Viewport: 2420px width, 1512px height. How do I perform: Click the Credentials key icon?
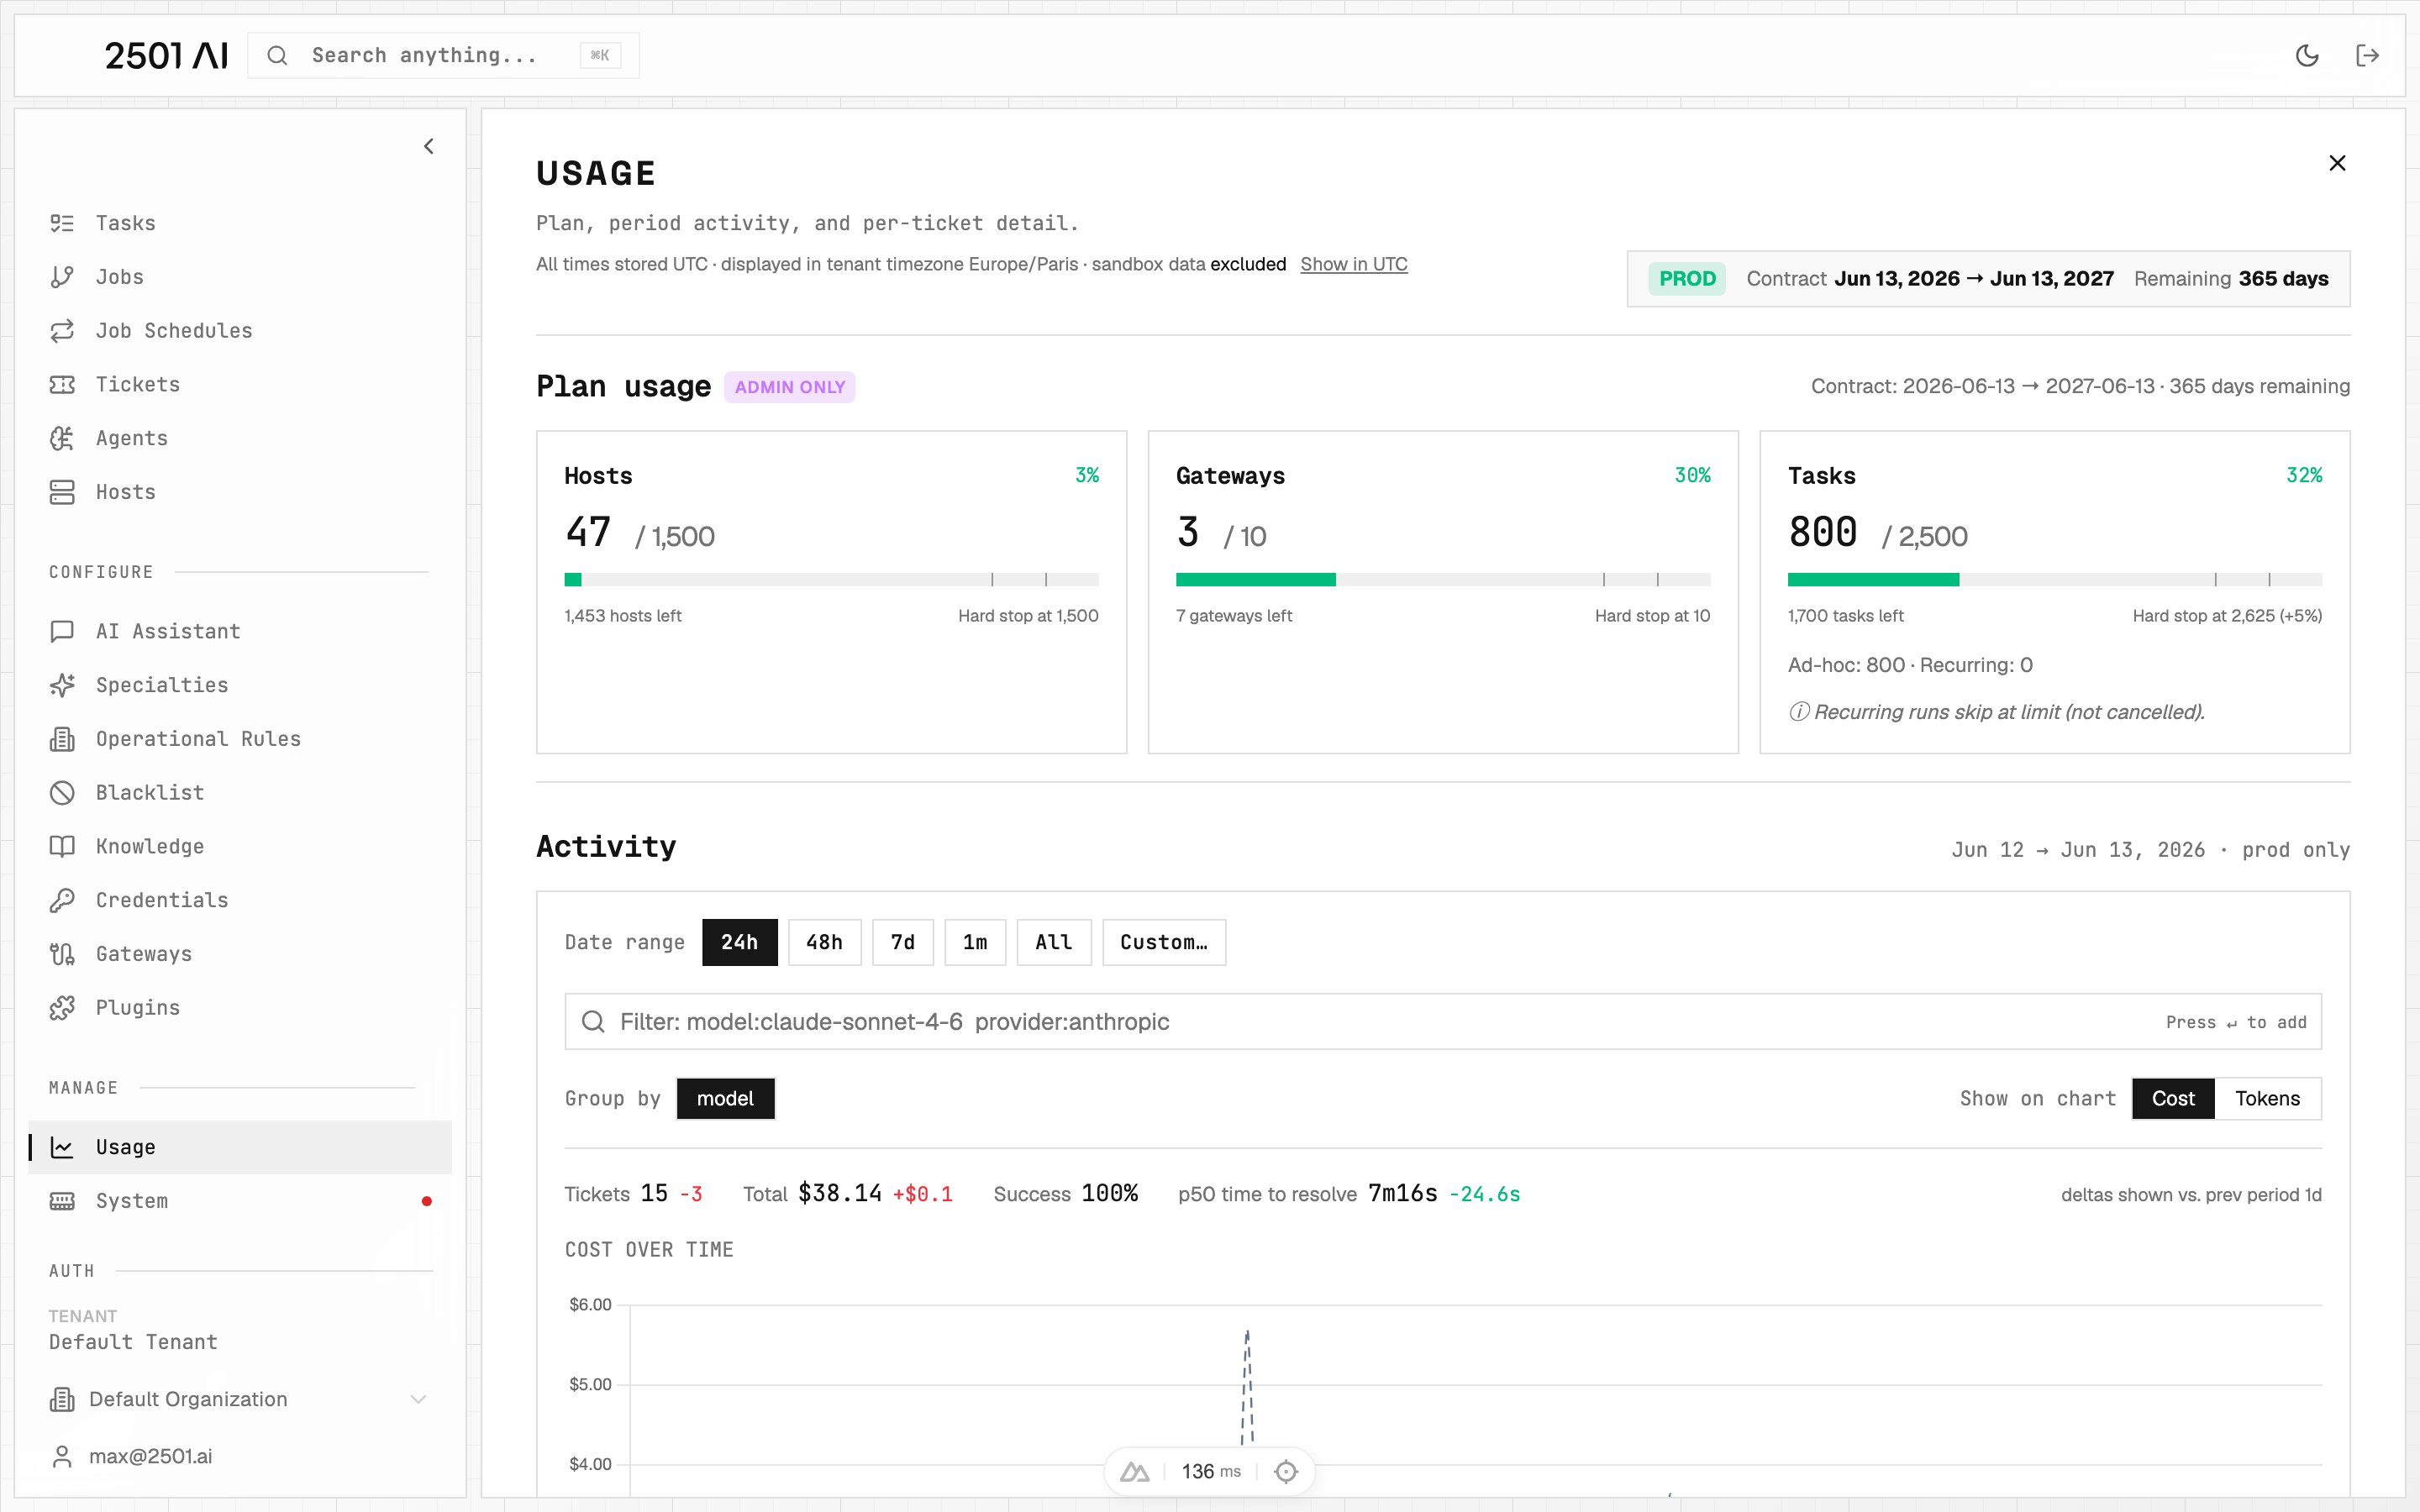click(x=62, y=900)
